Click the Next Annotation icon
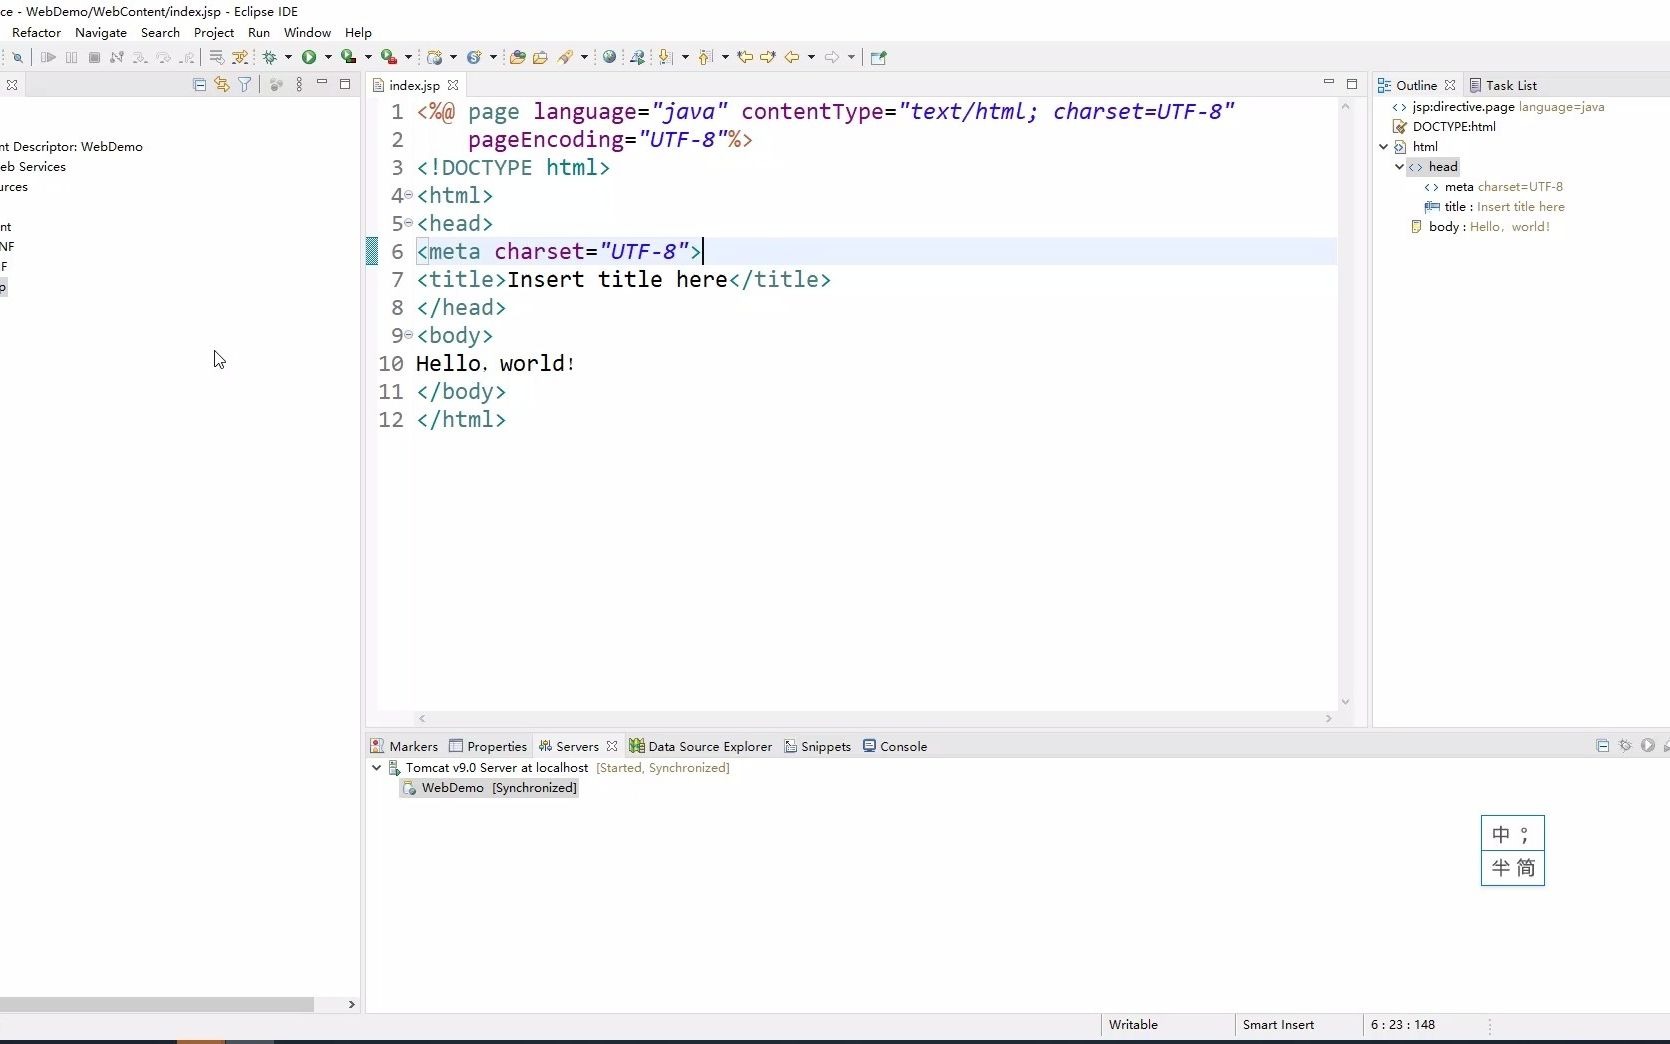Image resolution: width=1670 pixels, height=1044 pixels. [x=666, y=57]
